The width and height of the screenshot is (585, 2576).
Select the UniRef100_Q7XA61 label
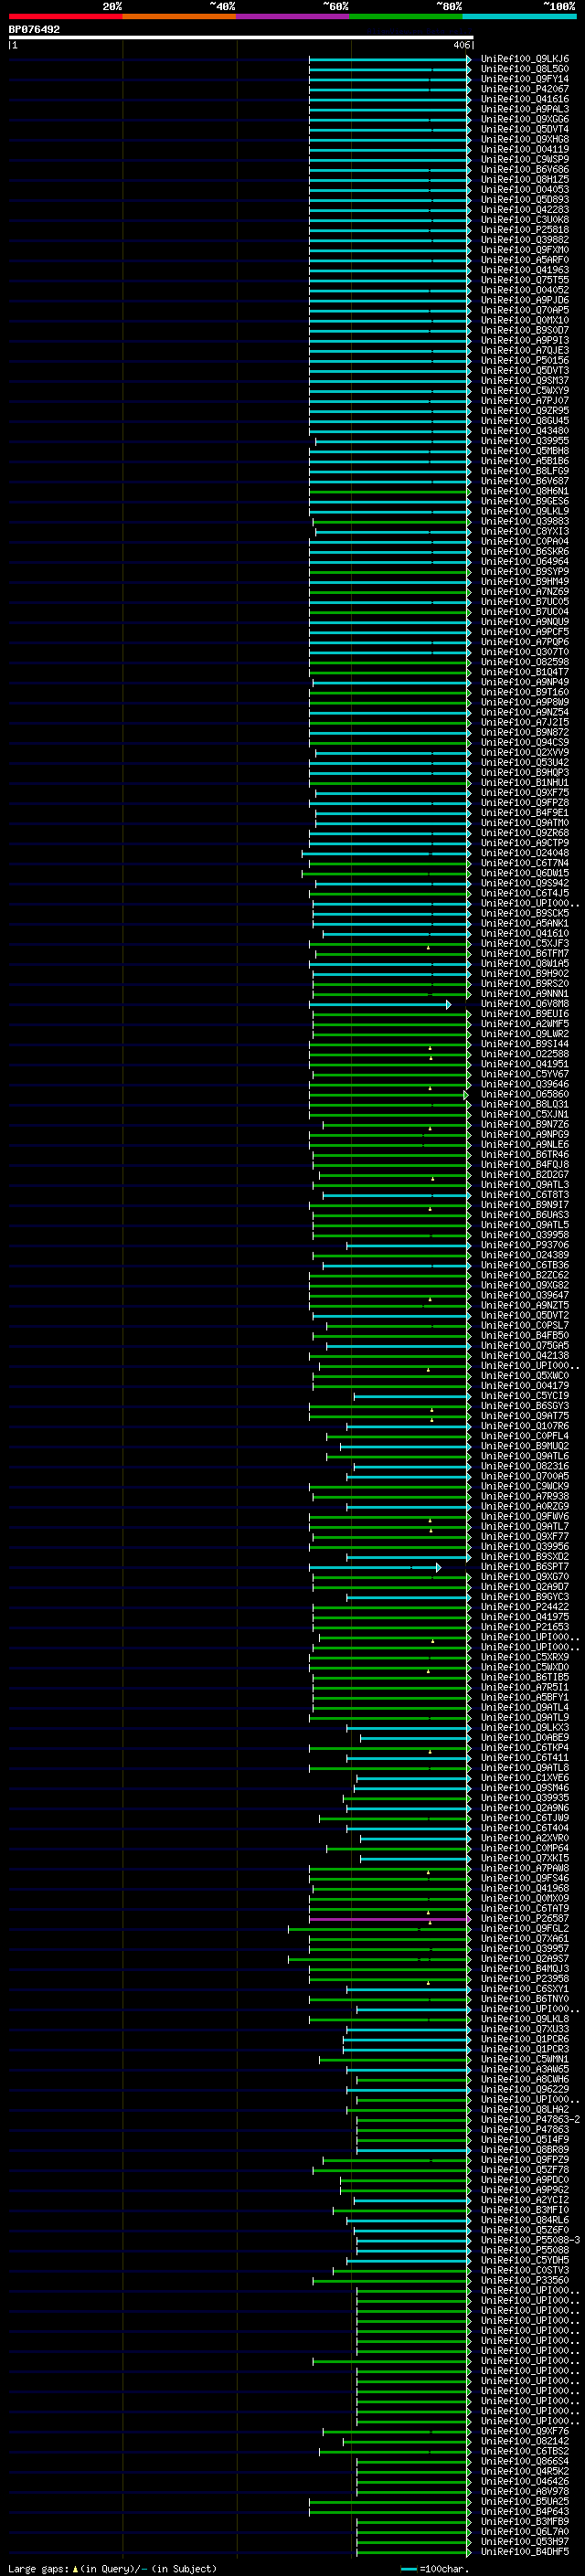[524, 1939]
